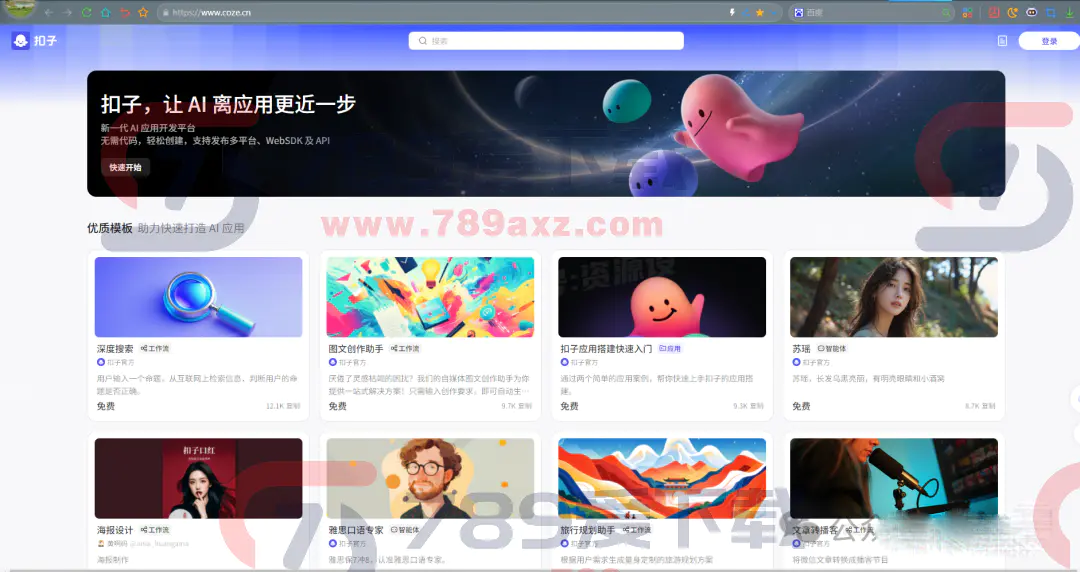Open the 深度搜索 template thumbnail
The height and width of the screenshot is (572, 1080).
198,296
